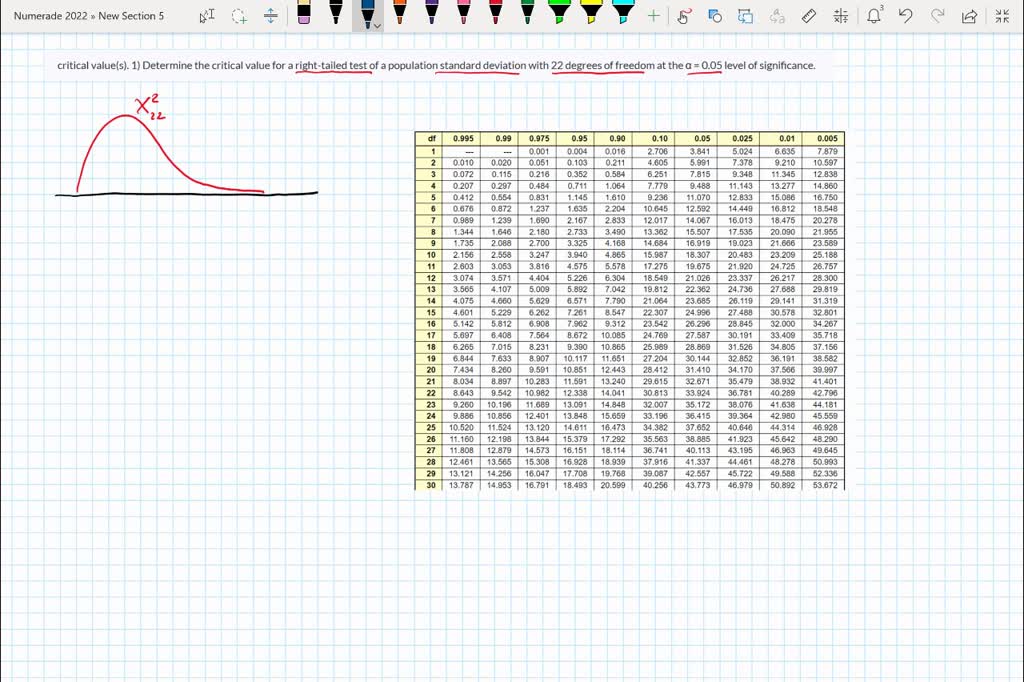Open the ink adjustment settings
1024x682 pixels.
click(841, 16)
